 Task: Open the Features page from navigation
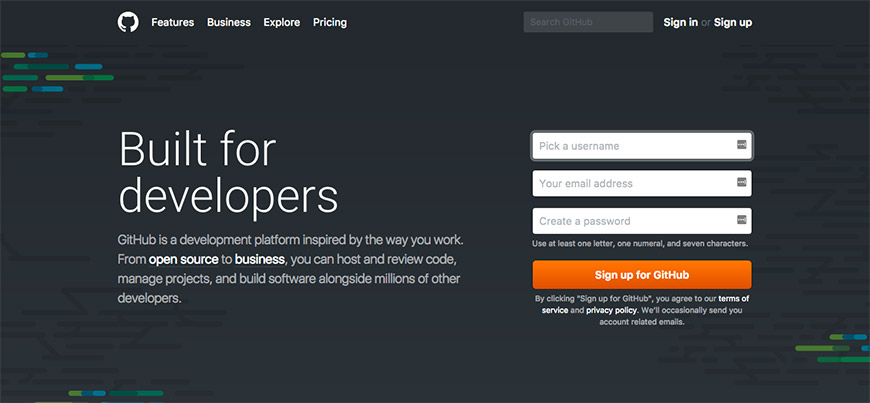173,22
